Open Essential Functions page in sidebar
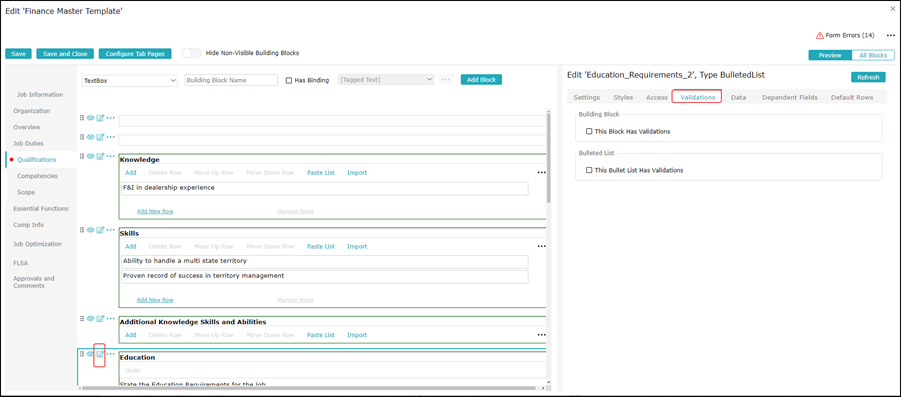This screenshot has height=397, width=901. (41, 209)
